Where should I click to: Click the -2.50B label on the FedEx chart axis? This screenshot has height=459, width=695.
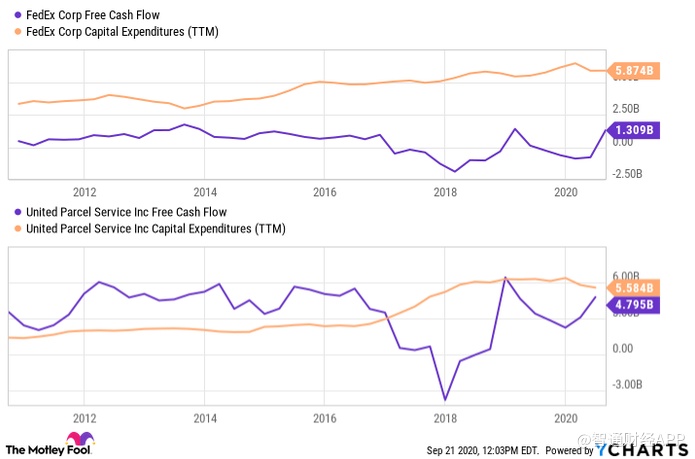[x=628, y=174]
